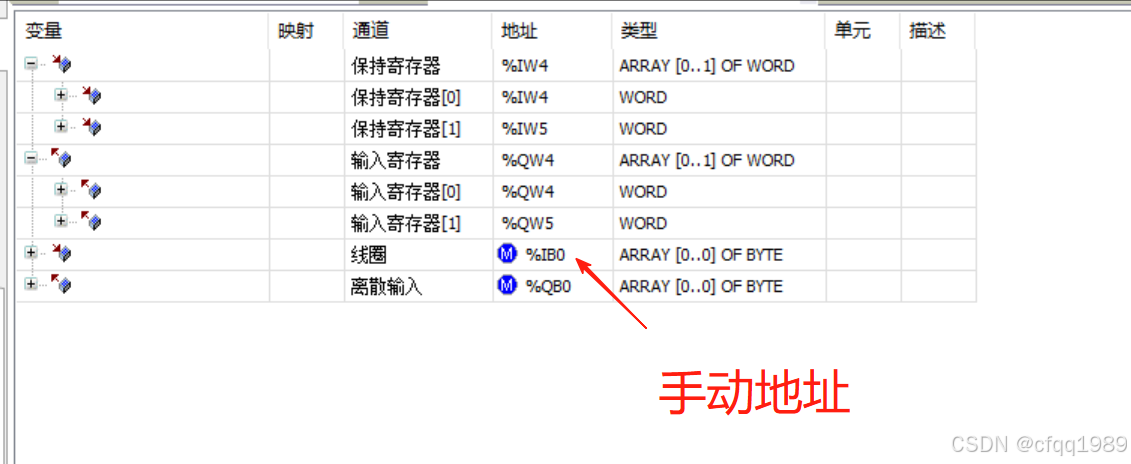Click the input variable icon of 保持寄存器 array
Screen dimensions: 1131x464
61,64
